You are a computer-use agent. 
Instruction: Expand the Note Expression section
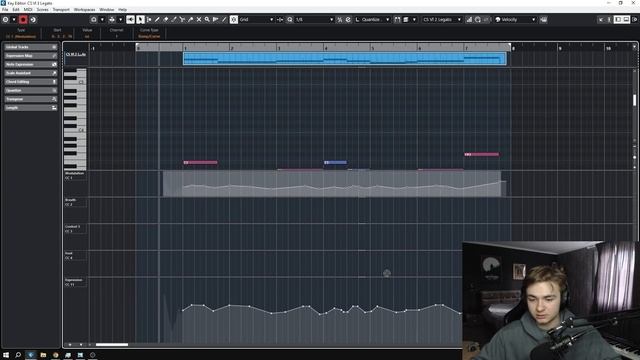(31, 64)
